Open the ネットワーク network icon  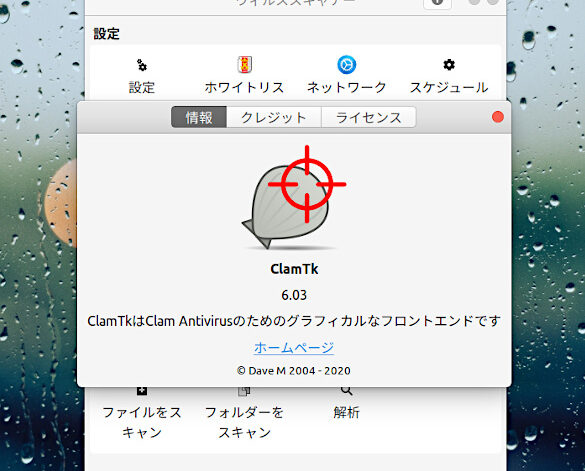(347, 65)
